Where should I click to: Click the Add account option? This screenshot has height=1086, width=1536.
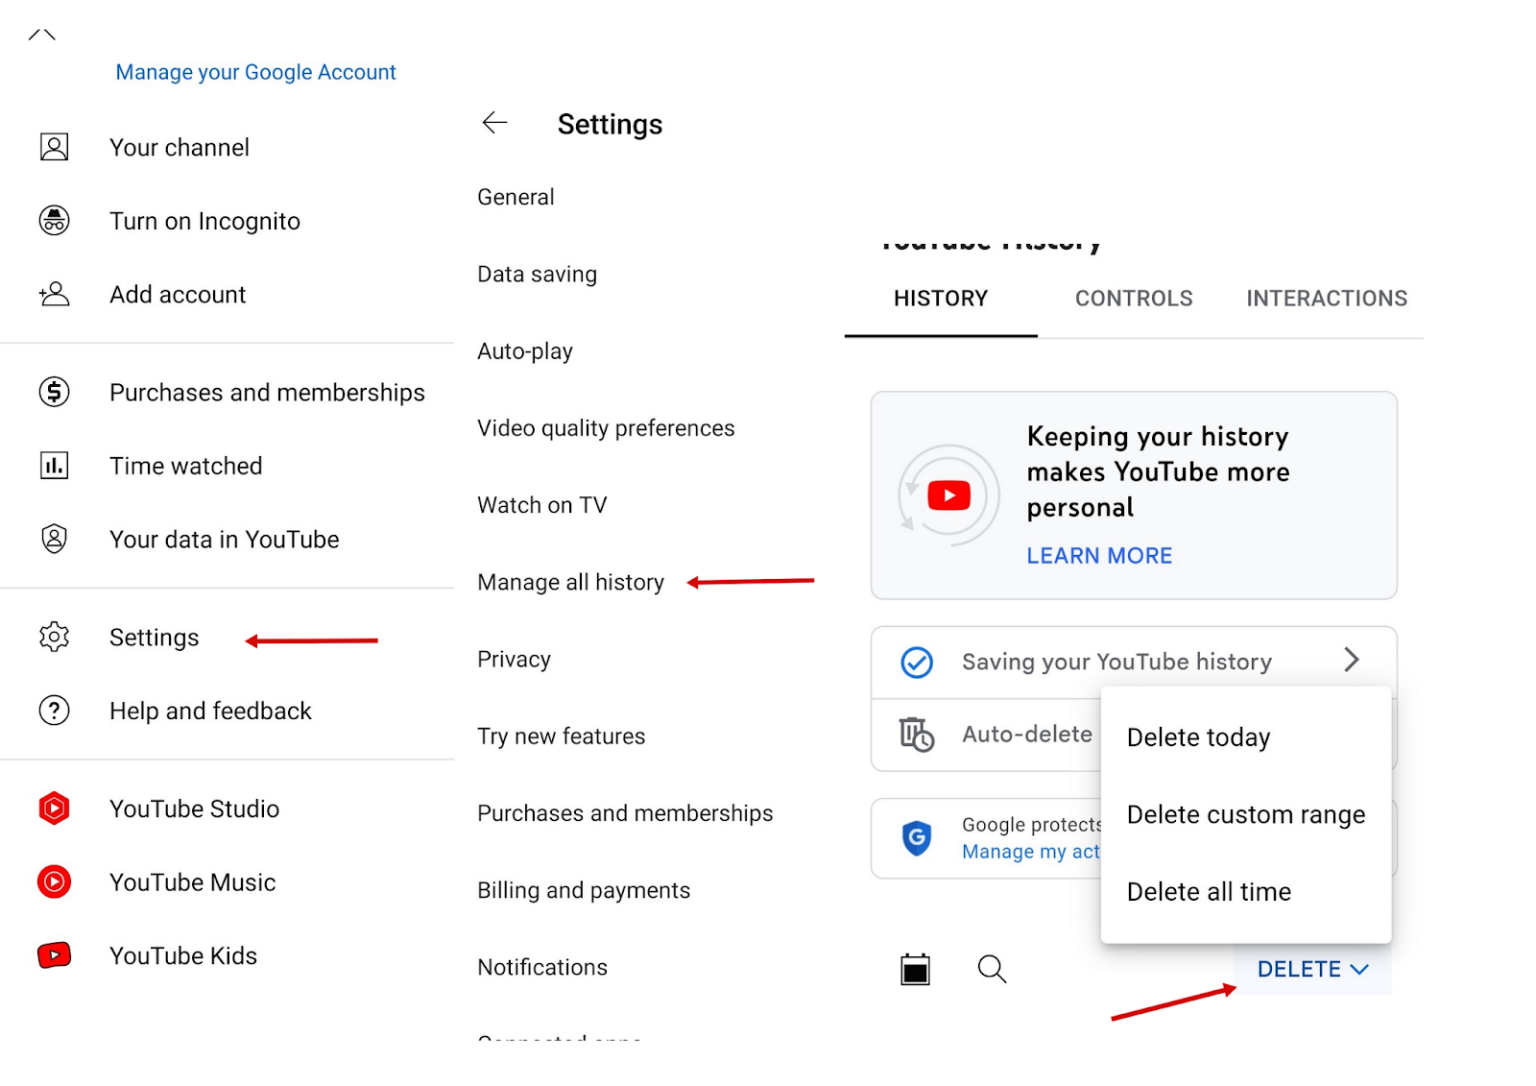[177, 294]
